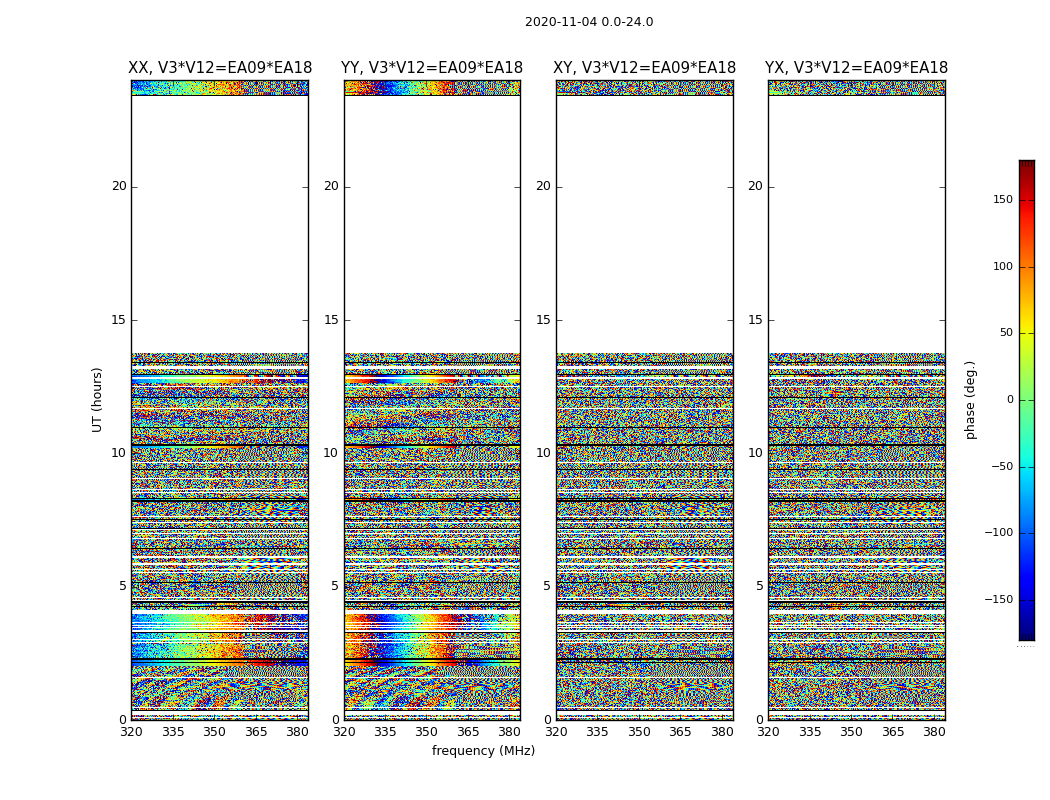Image resolution: width=1050 pixels, height=800 pixels.
Task: Click inside the YY phase waterfall plot
Action: (432, 400)
